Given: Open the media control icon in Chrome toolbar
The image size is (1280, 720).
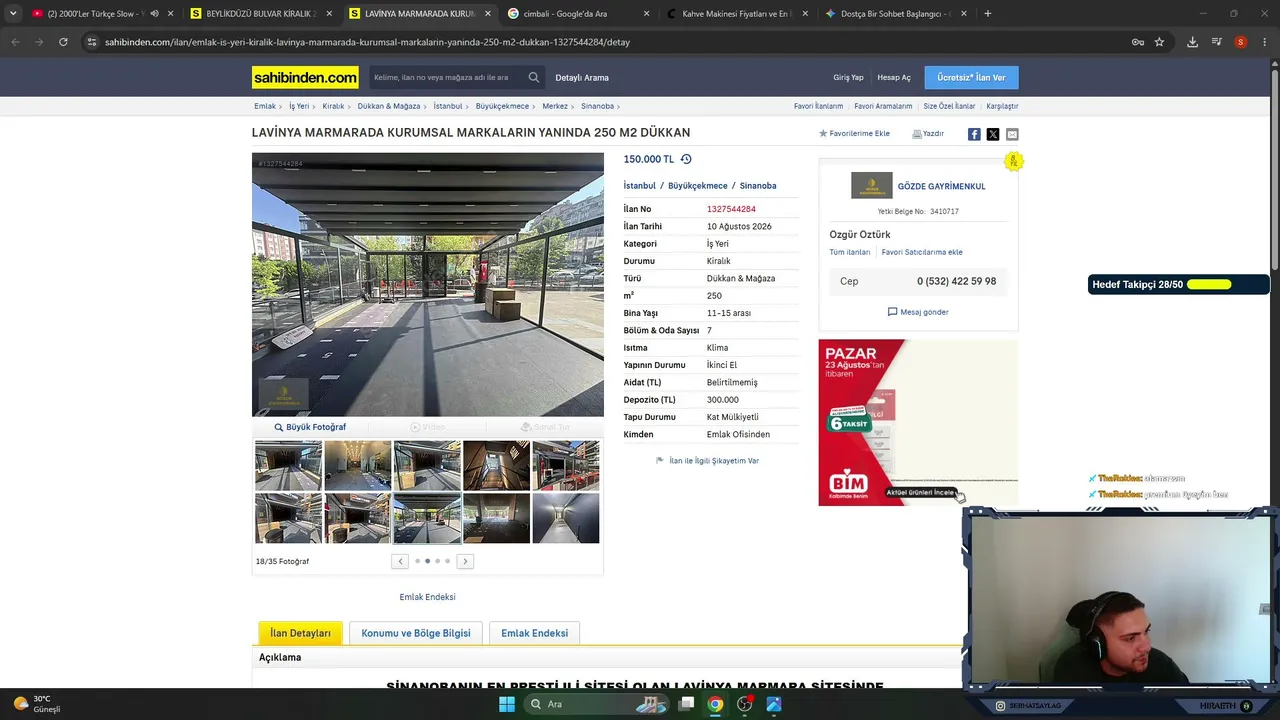Looking at the screenshot, I should 1217,42.
